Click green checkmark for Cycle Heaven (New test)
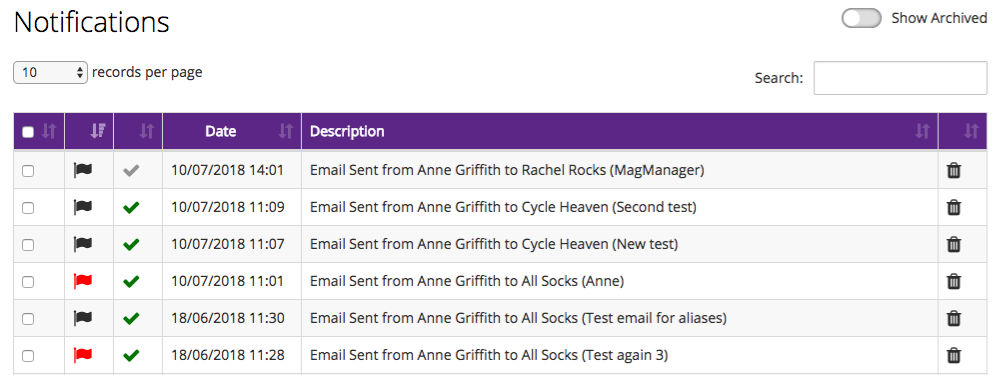Viewport: 1001px width, 375px height. tap(131, 244)
